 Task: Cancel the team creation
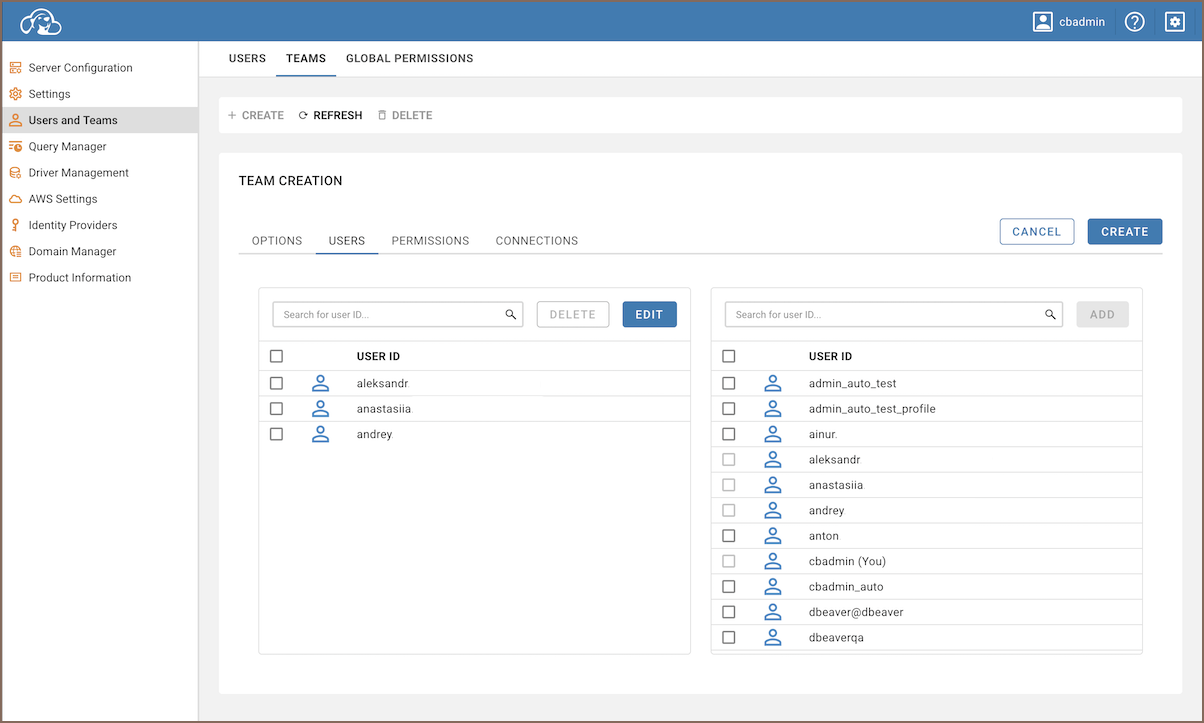click(x=1036, y=232)
